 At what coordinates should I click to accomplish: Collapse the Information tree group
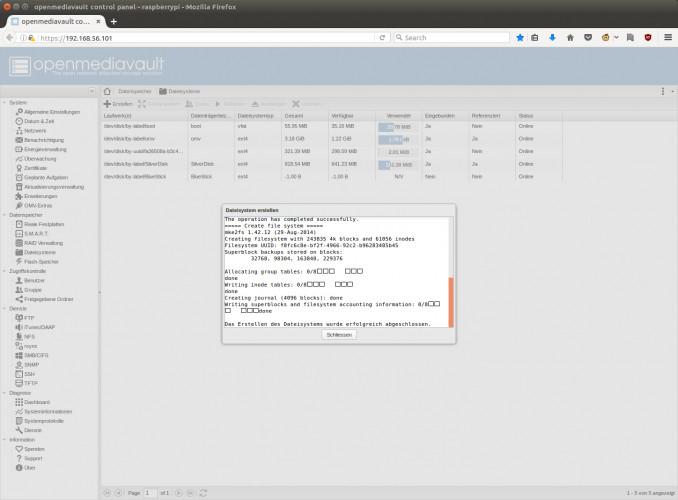click(x=4, y=440)
